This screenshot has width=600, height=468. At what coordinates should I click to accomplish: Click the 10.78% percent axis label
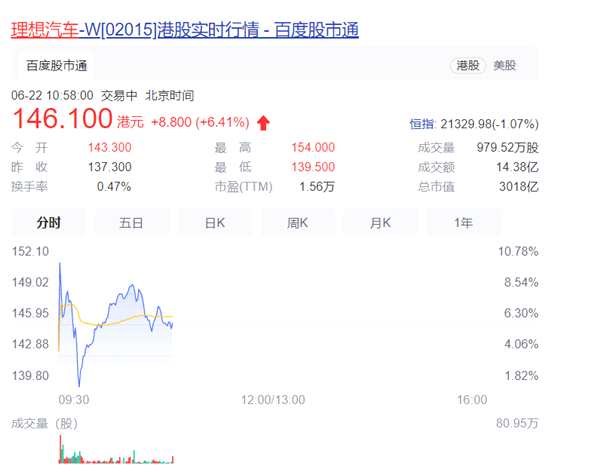point(518,251)
